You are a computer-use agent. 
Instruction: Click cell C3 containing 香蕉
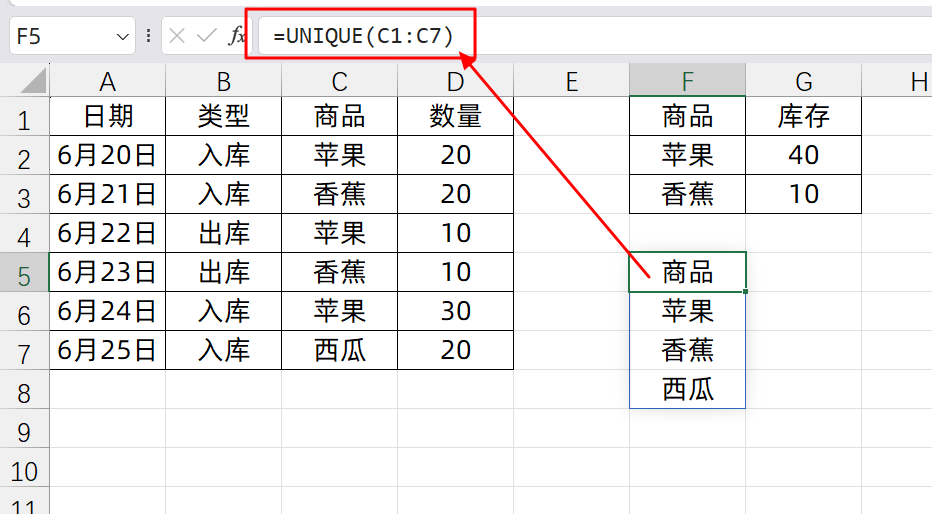pos(339,194)
